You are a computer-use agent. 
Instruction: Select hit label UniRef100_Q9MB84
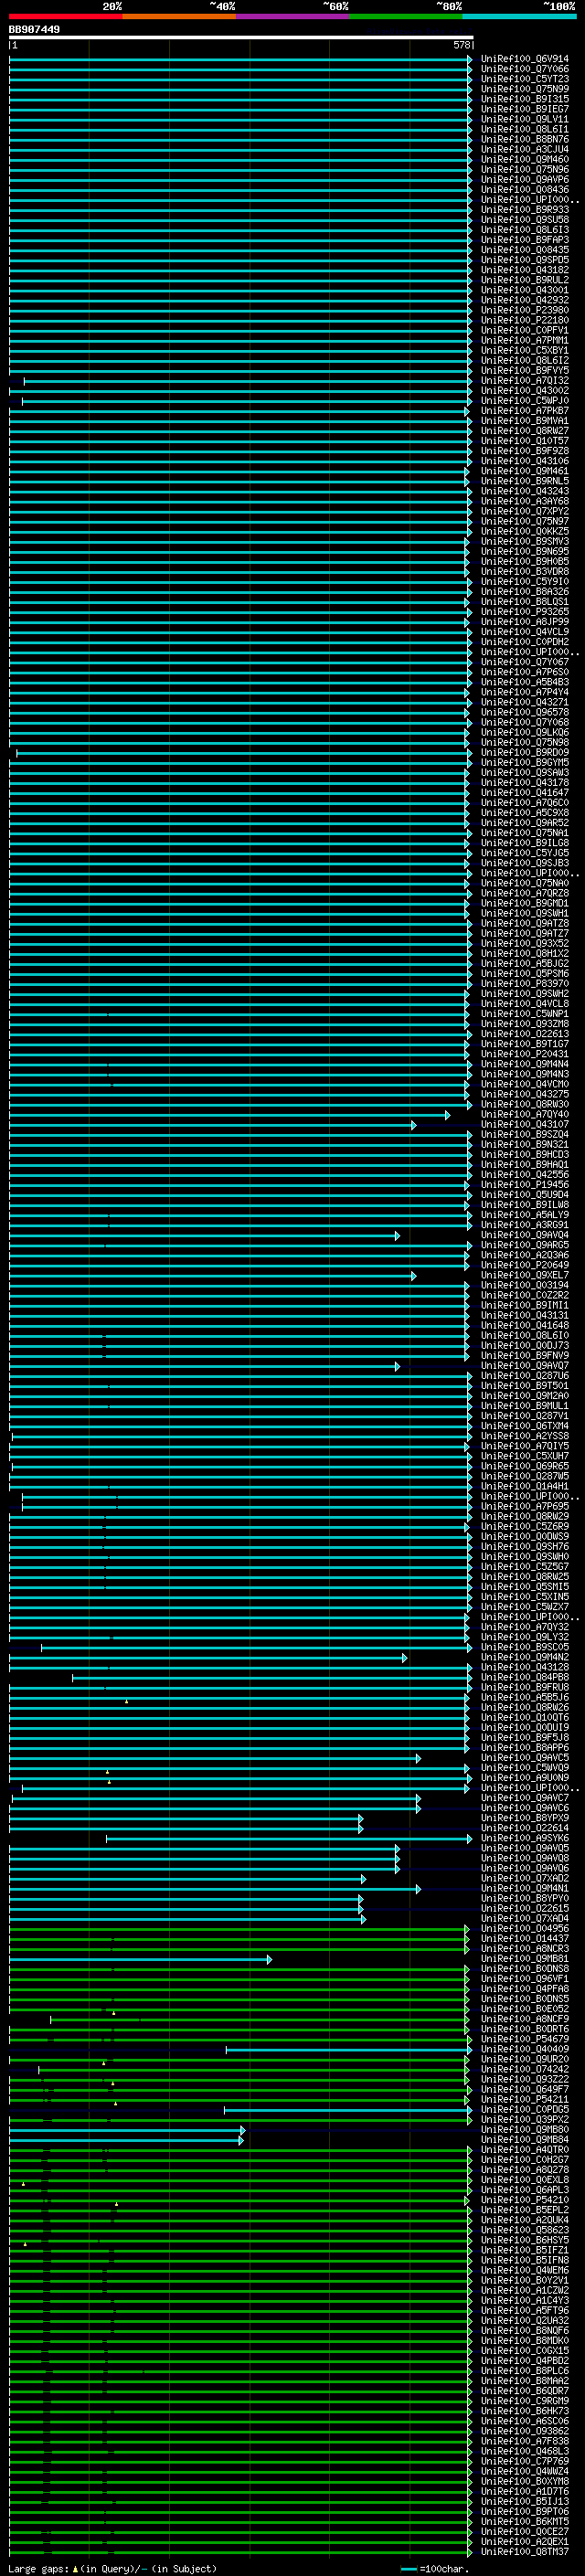pyautogui.click(x=525, y=2139)
